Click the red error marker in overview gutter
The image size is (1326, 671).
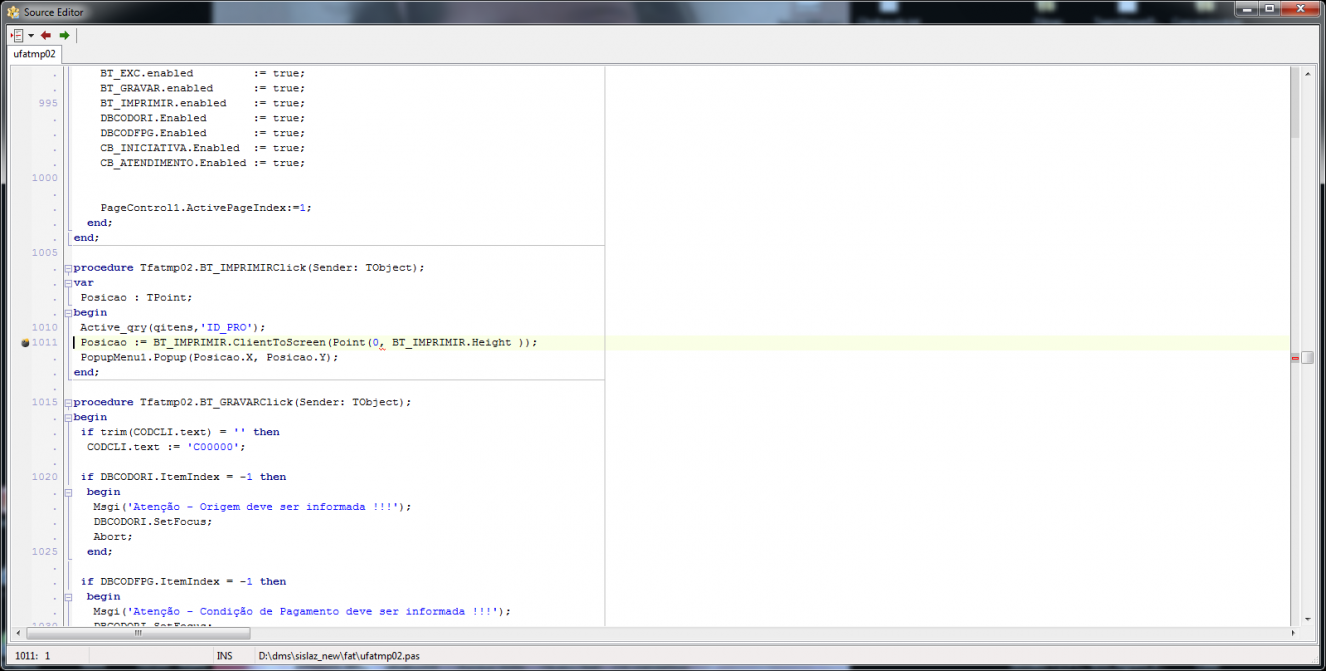tap(1296, 357)
